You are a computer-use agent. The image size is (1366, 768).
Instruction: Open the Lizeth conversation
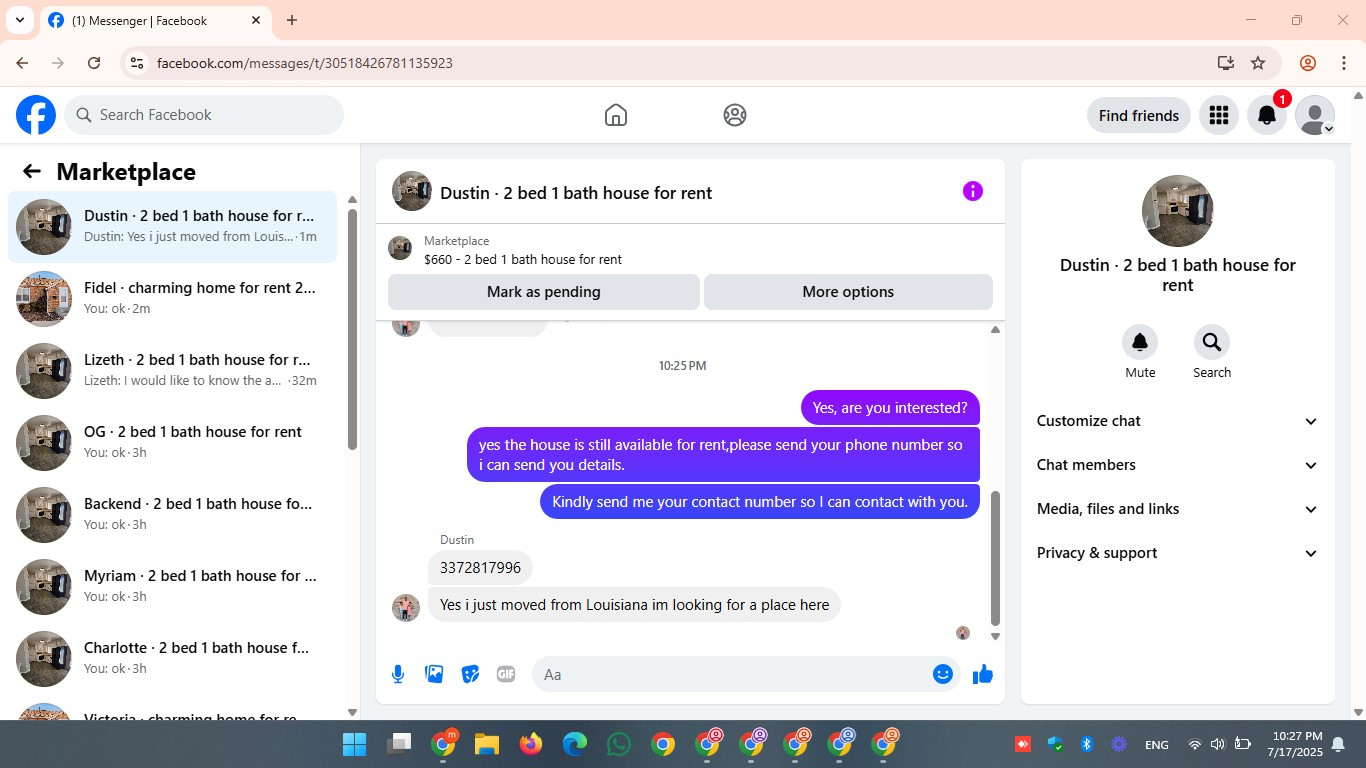point(172,371)
